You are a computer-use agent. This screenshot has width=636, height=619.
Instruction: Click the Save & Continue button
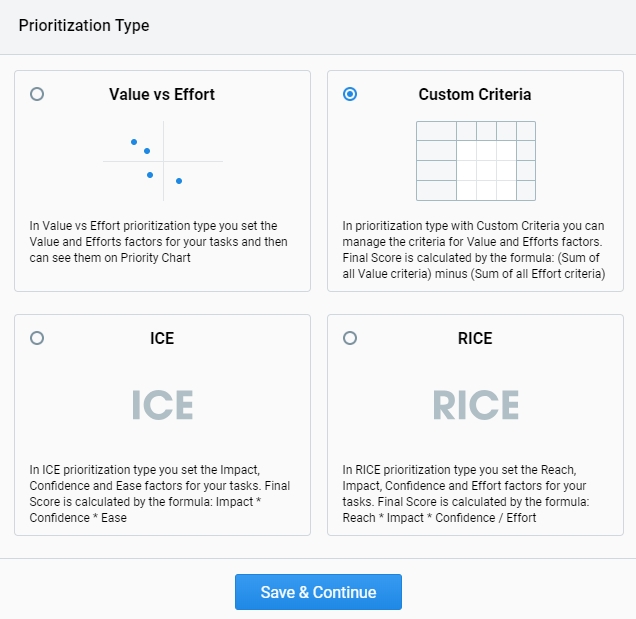click(x=318, y=592)
